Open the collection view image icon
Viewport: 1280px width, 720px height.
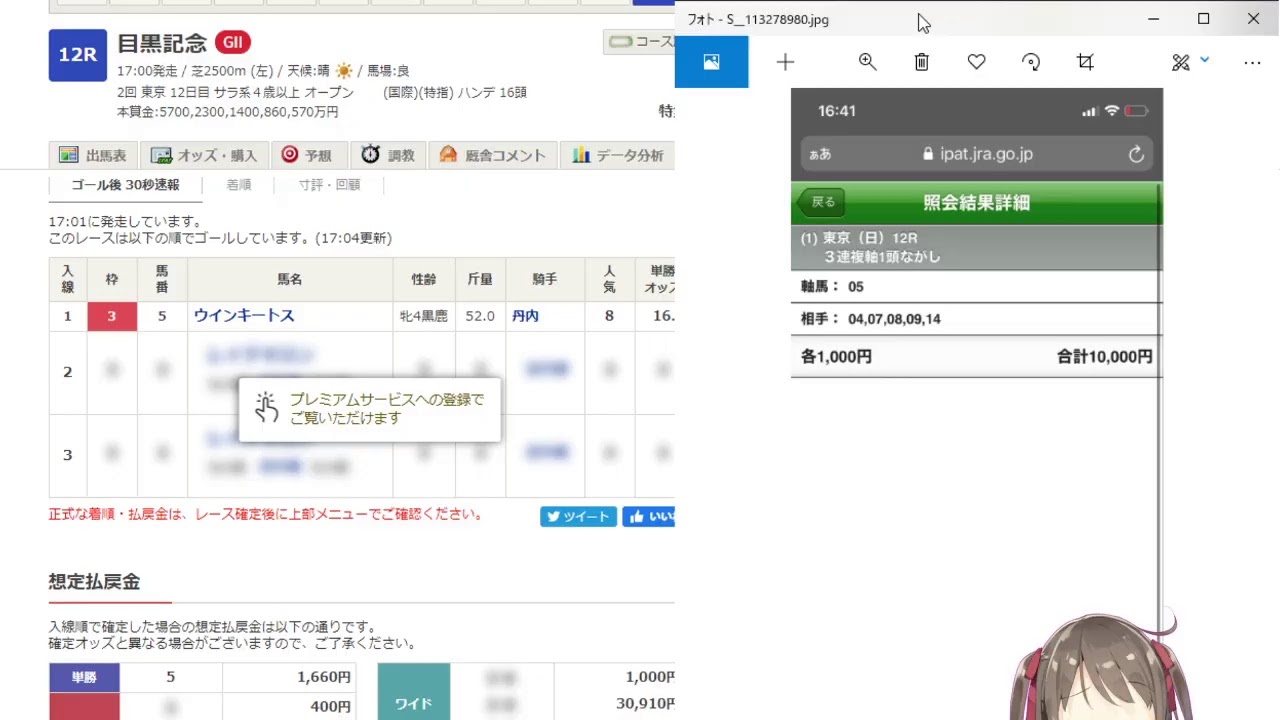(711, 62)
